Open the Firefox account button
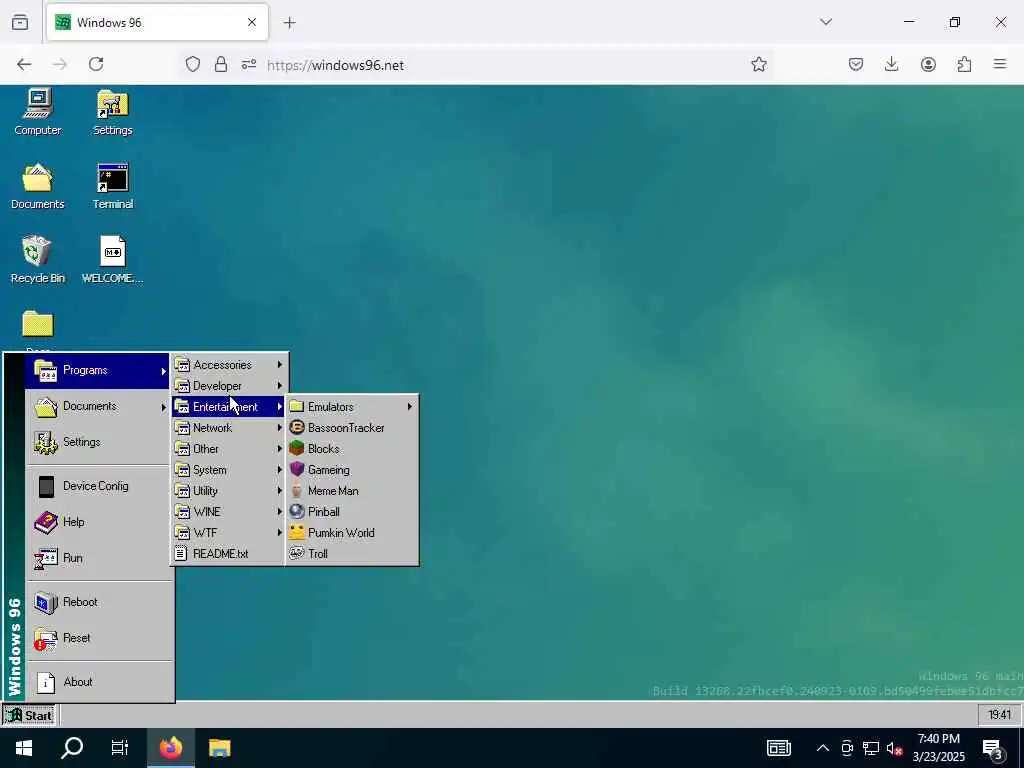This screenshot has height=768, width=1024. coord(928,64)
